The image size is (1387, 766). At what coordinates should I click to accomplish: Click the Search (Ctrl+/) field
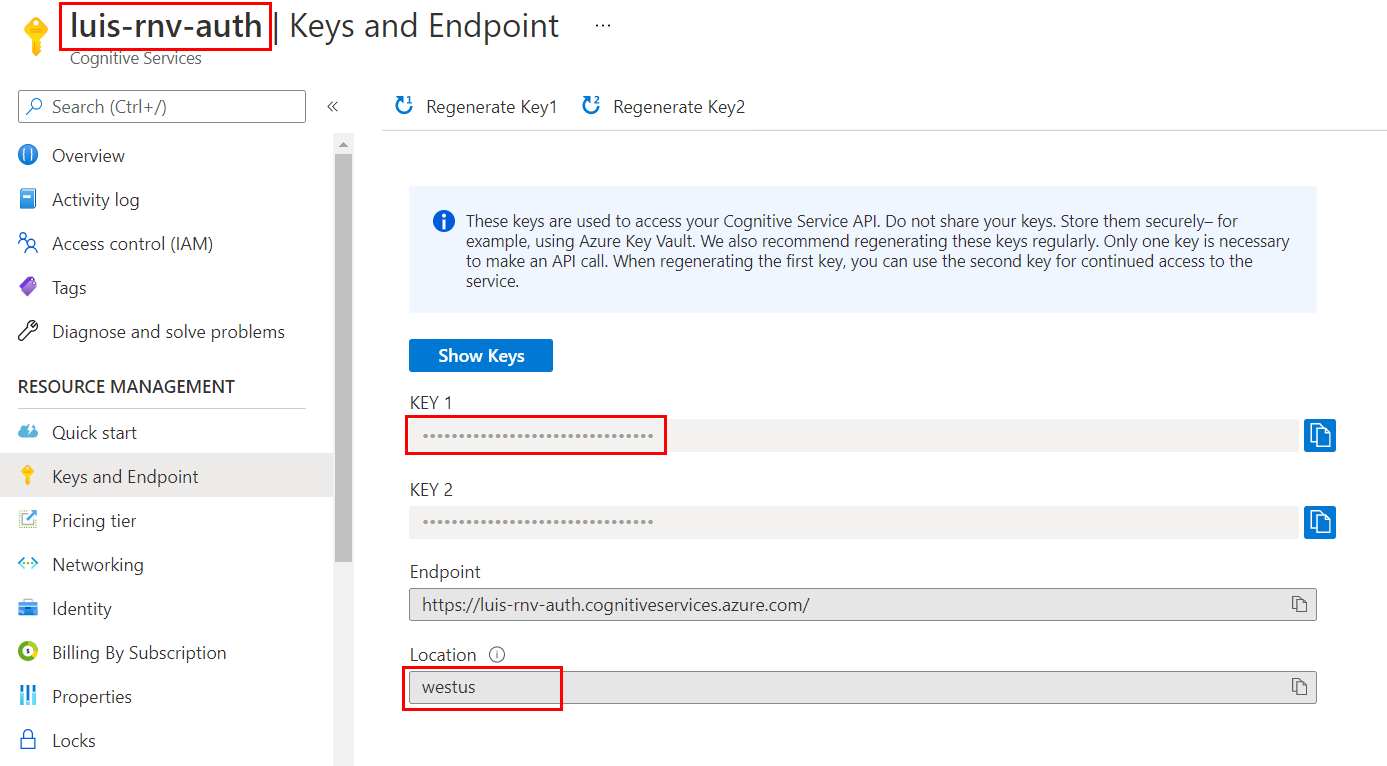162,106
